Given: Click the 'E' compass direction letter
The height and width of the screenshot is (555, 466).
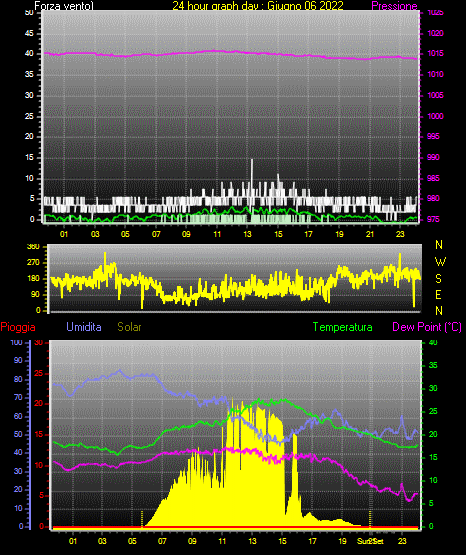Looking at the screenshot, I should coord(438,294).
